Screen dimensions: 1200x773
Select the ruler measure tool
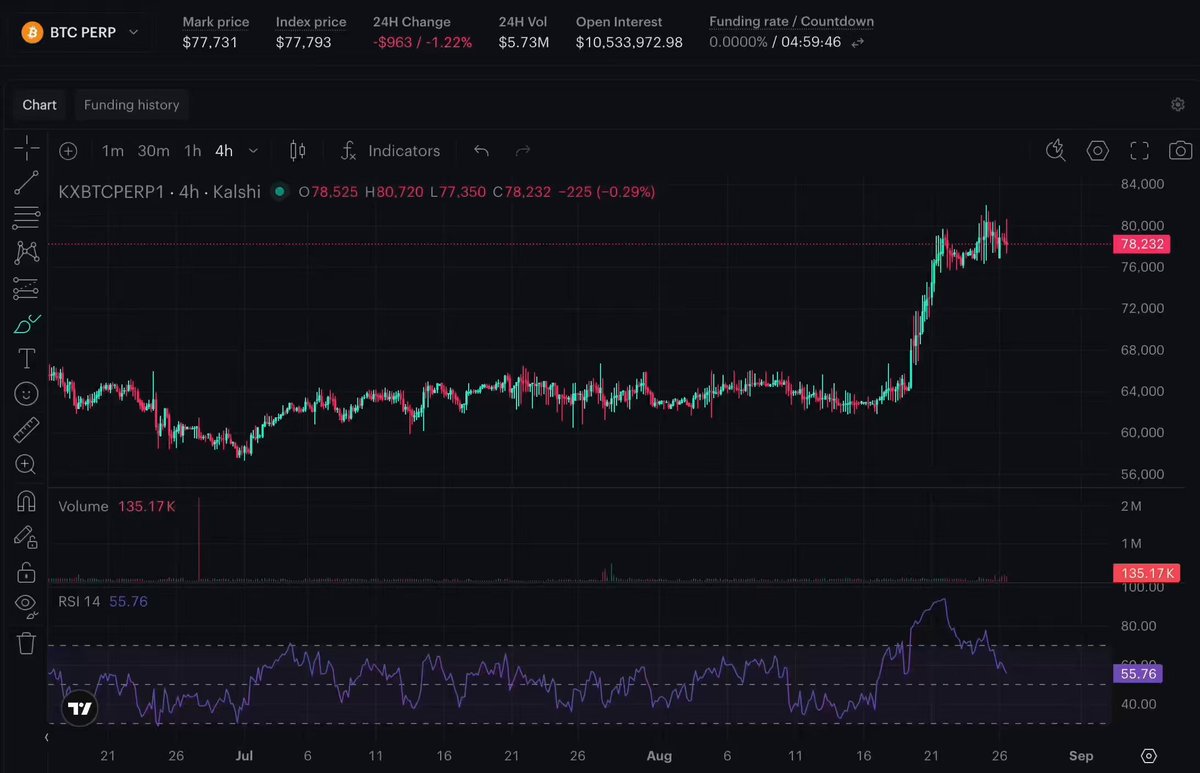(27, 429)
